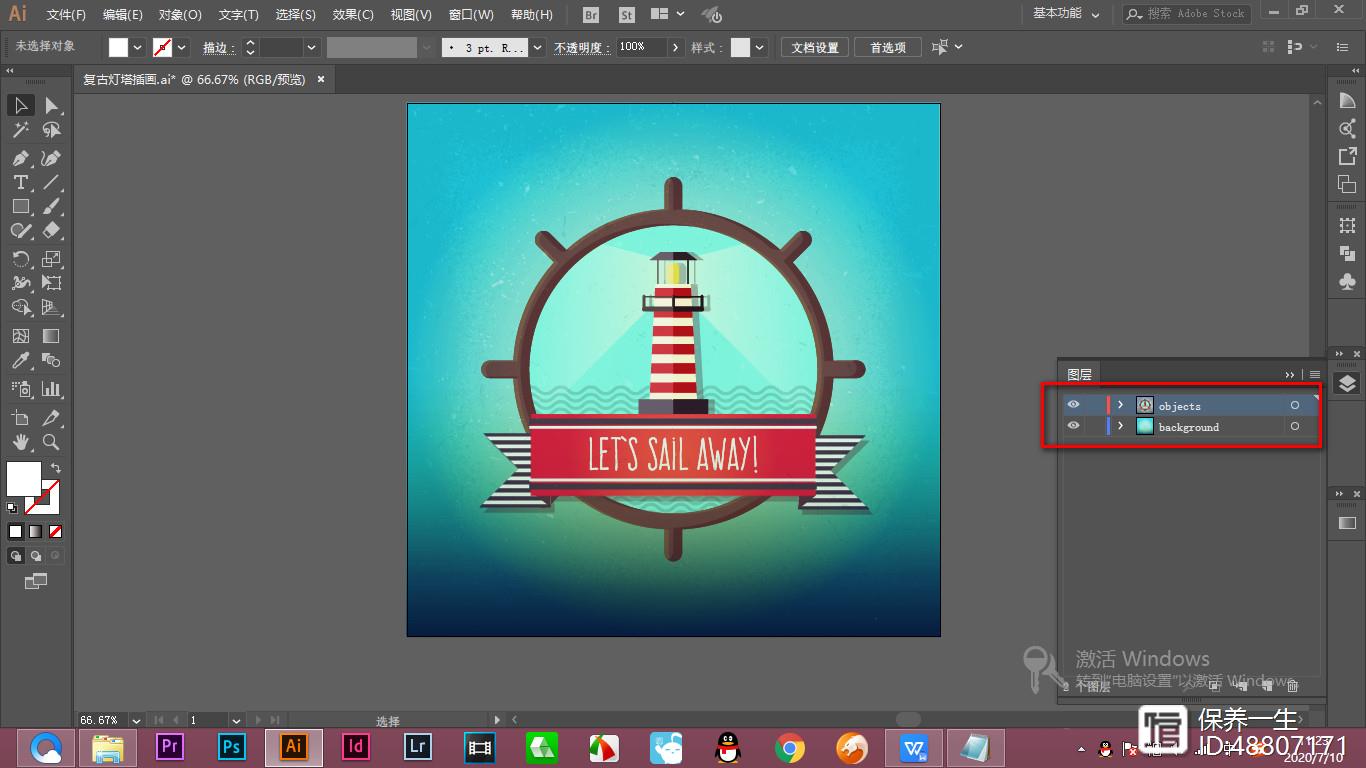Select the Artboard tool
This screenshot has height=768, width=1366.
[20, 417]
